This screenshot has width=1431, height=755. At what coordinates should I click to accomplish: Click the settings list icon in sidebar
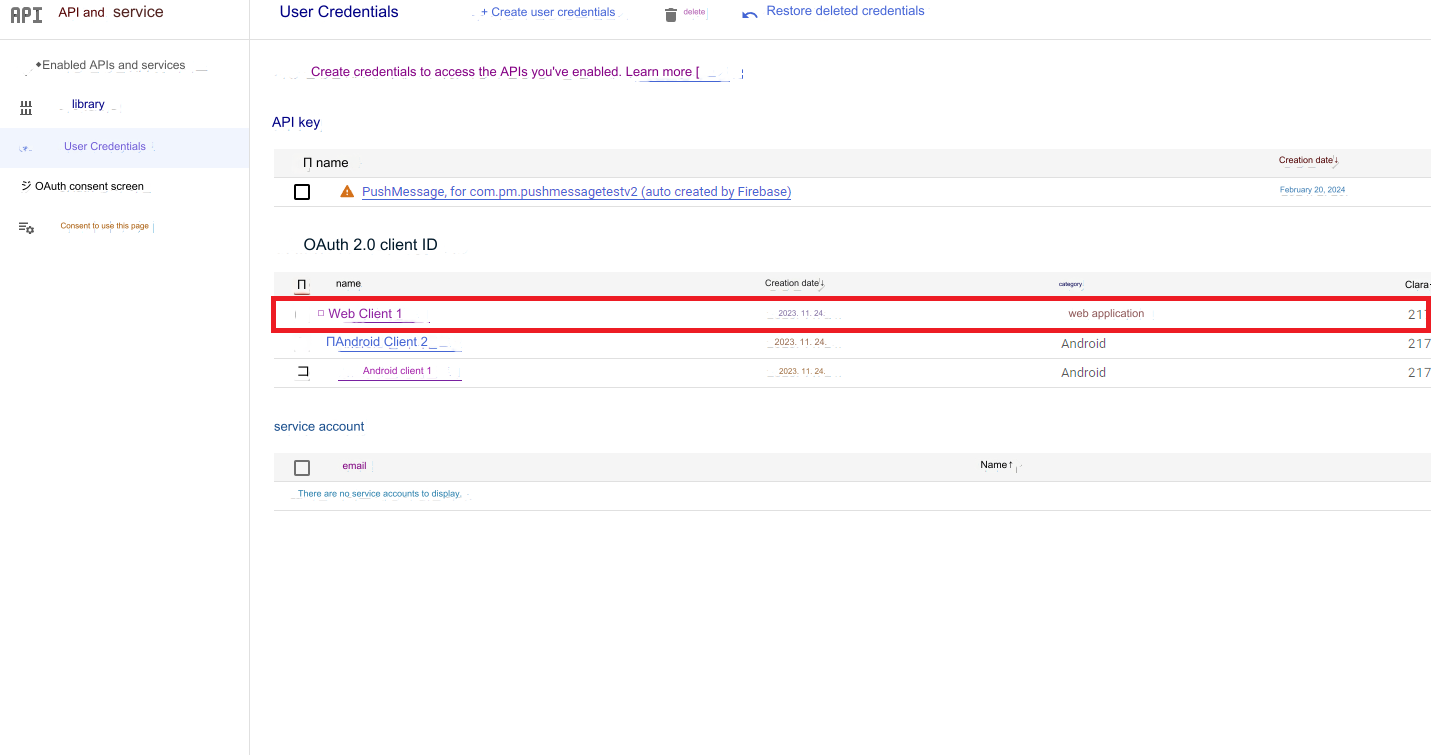(26, 228)
